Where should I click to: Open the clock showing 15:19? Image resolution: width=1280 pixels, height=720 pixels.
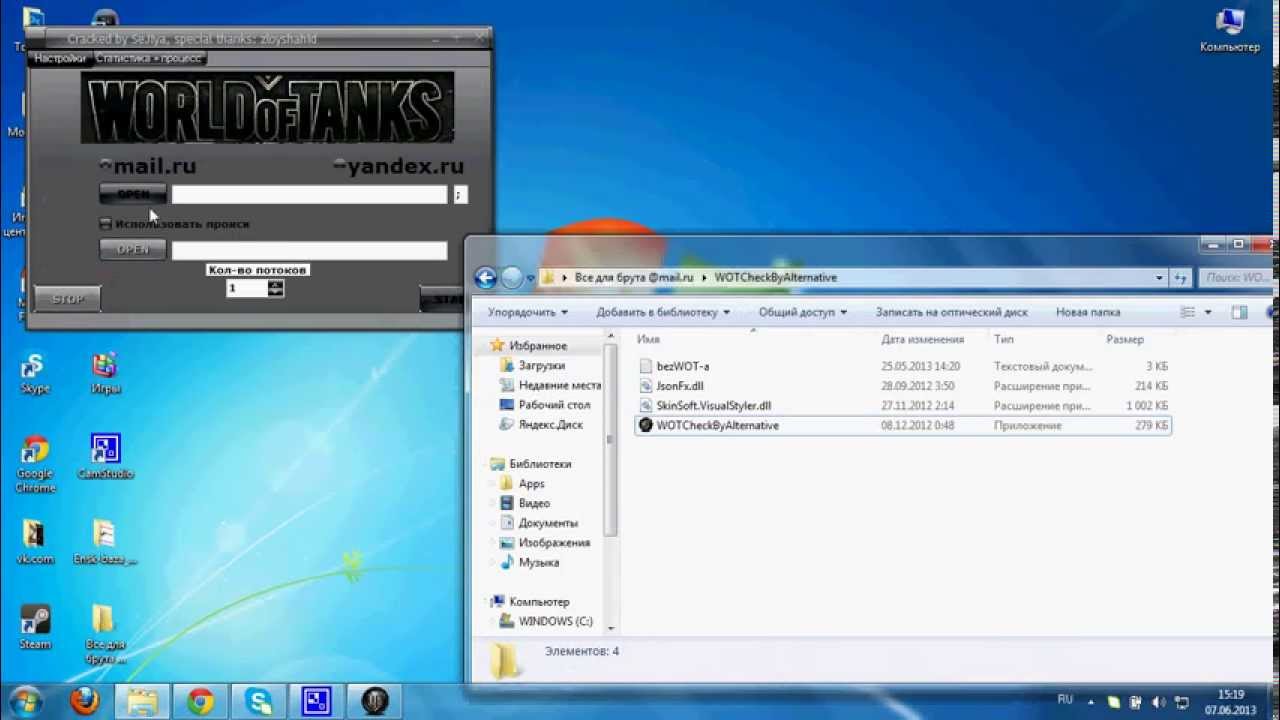(1231, 701)
